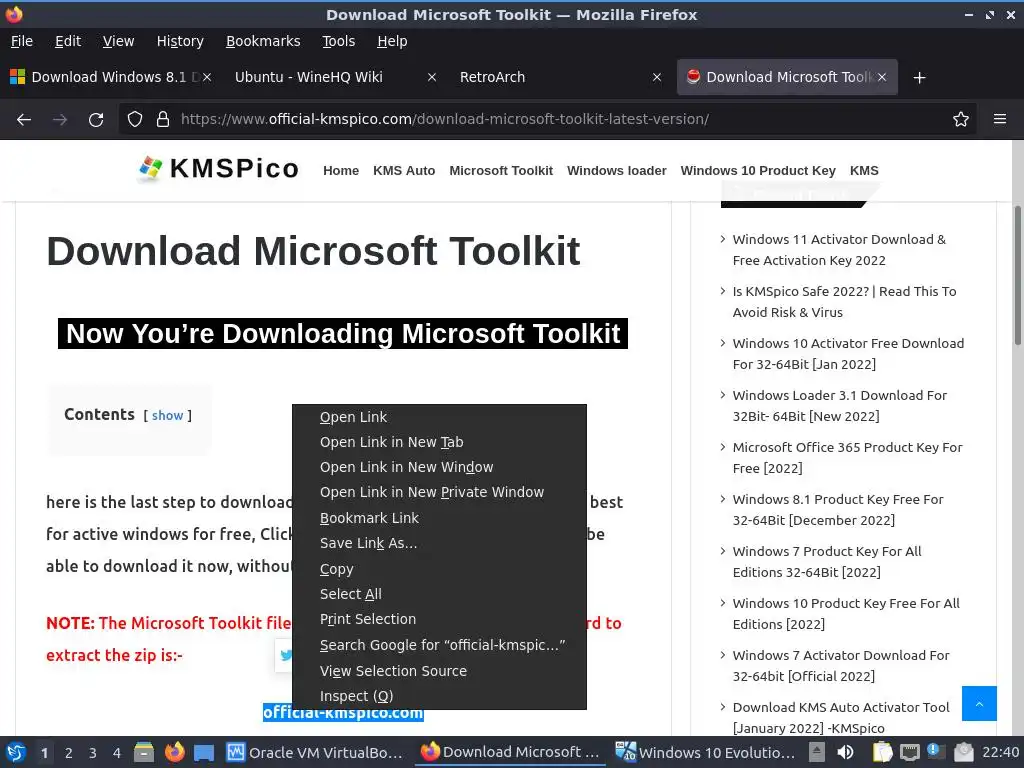
Task: Choose Open Link in New Tab
Action: click(x=439, y=442)
